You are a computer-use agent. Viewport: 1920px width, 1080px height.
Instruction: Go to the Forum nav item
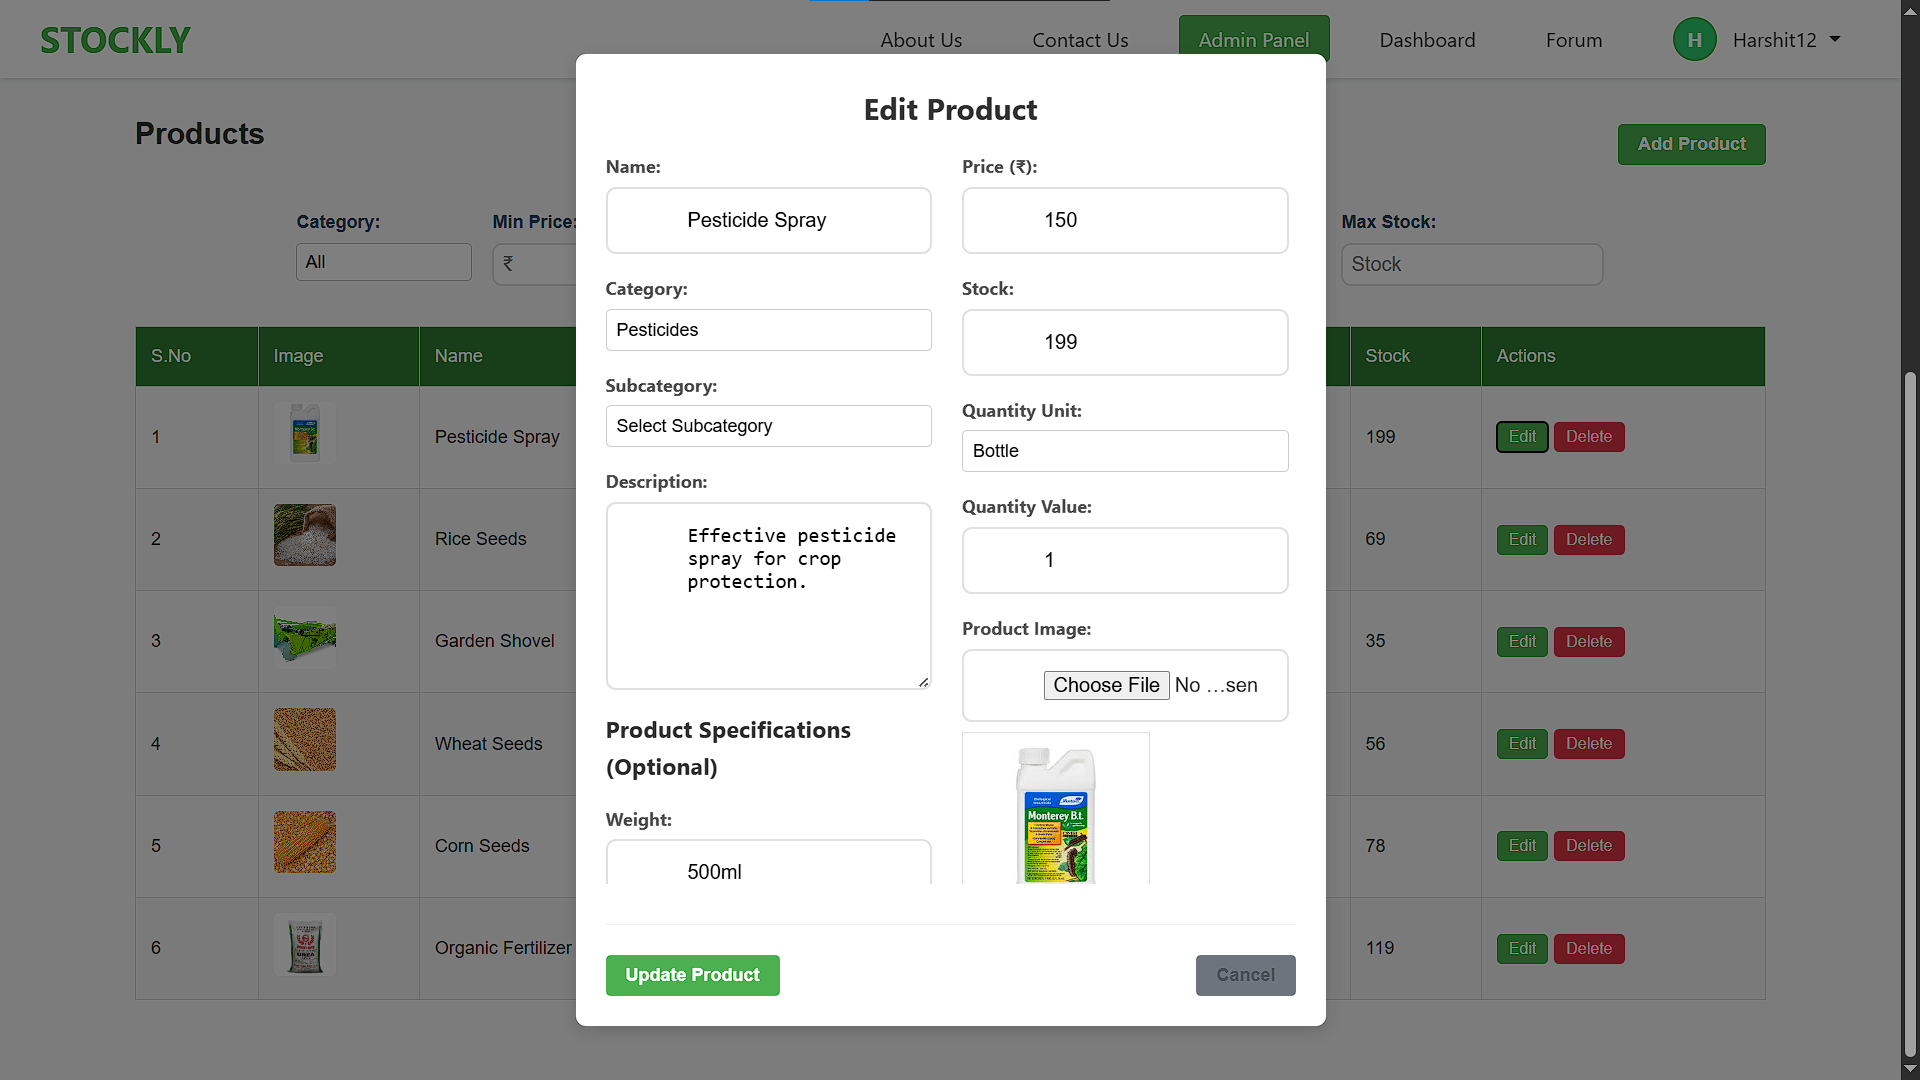tap(1574, 40)
